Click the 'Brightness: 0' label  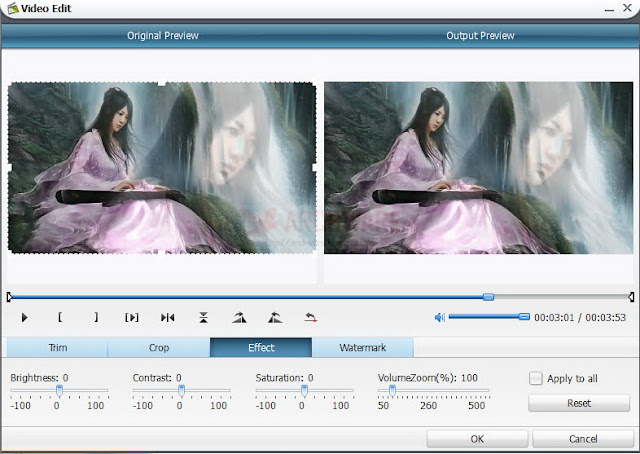[39, 378]
